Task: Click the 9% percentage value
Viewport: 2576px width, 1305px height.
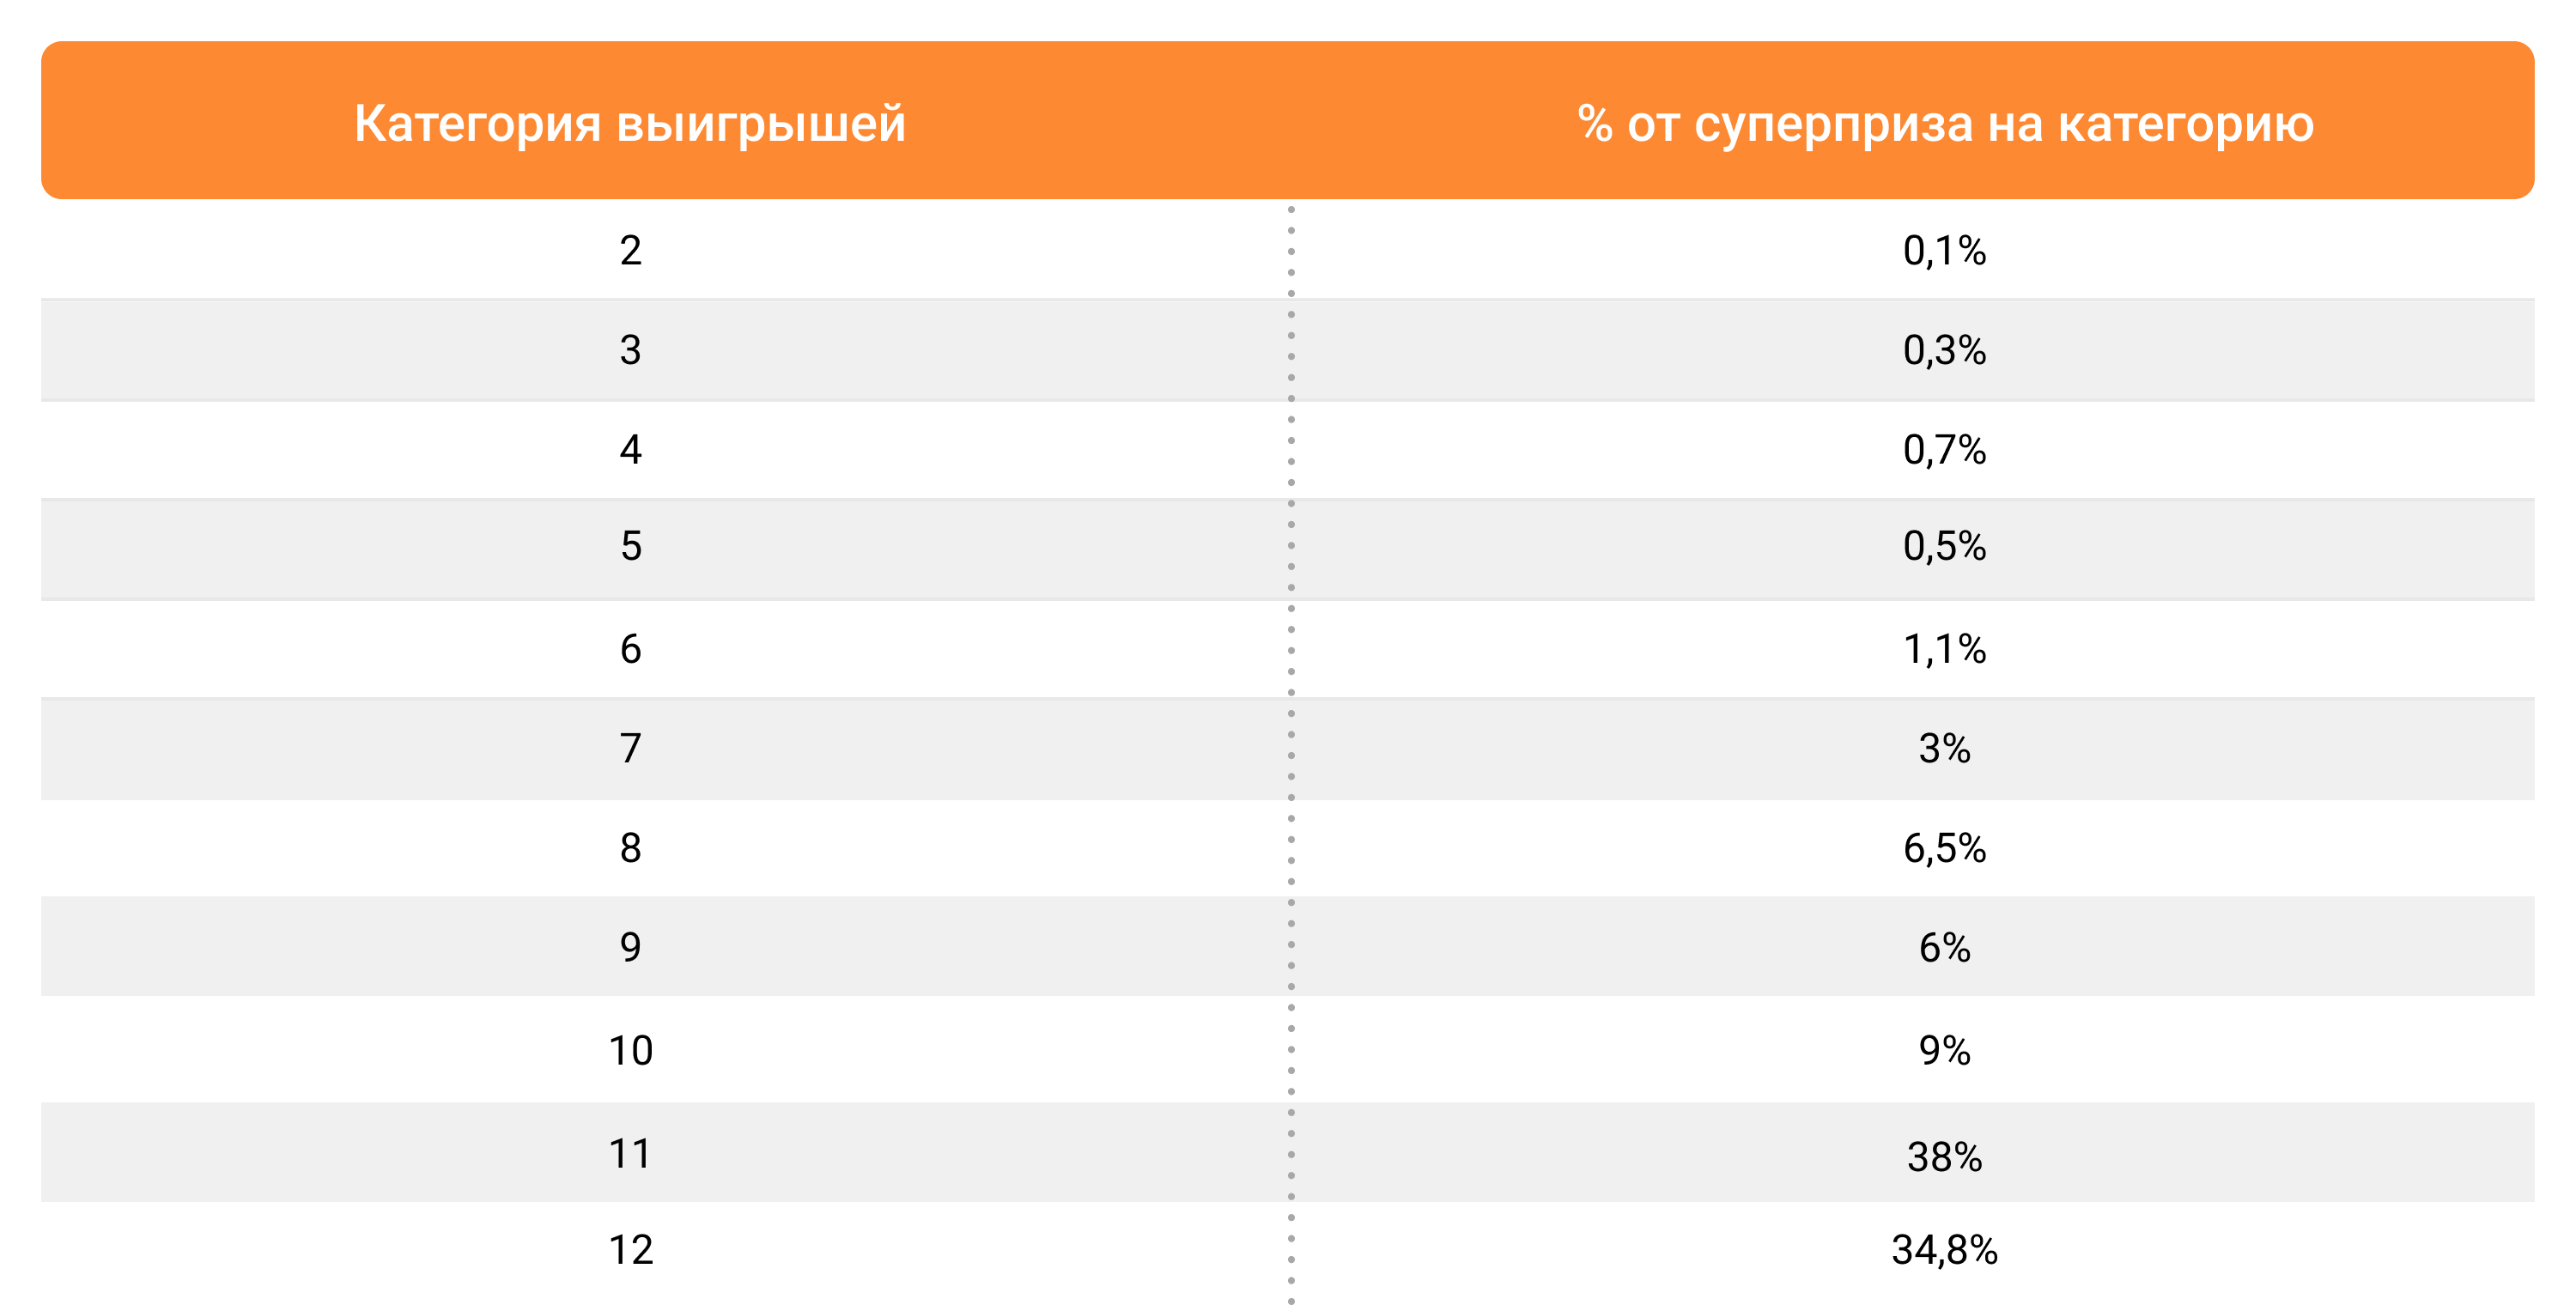Action: pyautogui.click(x=1944, y=1050)
